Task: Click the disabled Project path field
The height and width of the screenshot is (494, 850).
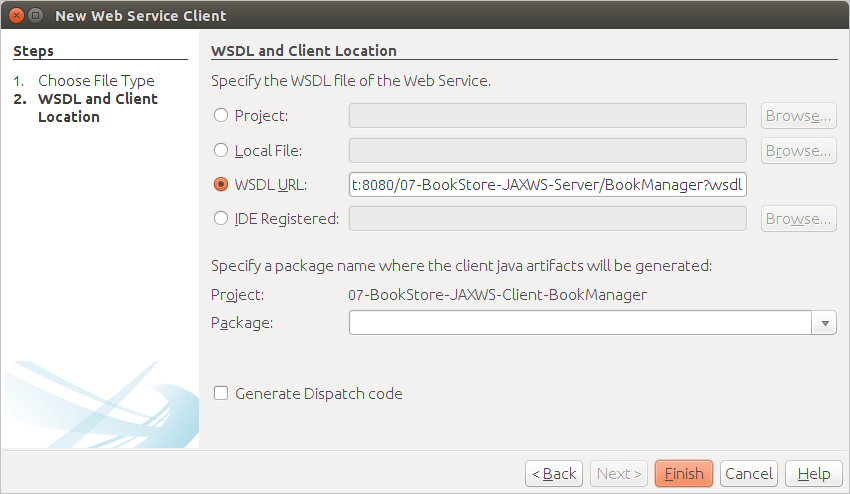Action: tap(548, 116)
